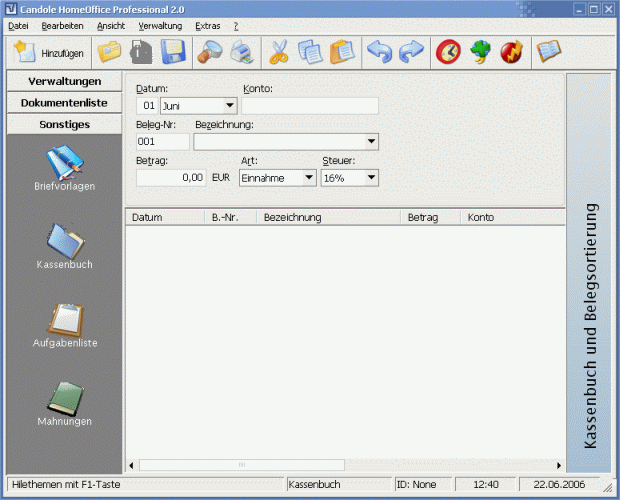Open the Art dropdown showing Einnahme

(309, 178)
